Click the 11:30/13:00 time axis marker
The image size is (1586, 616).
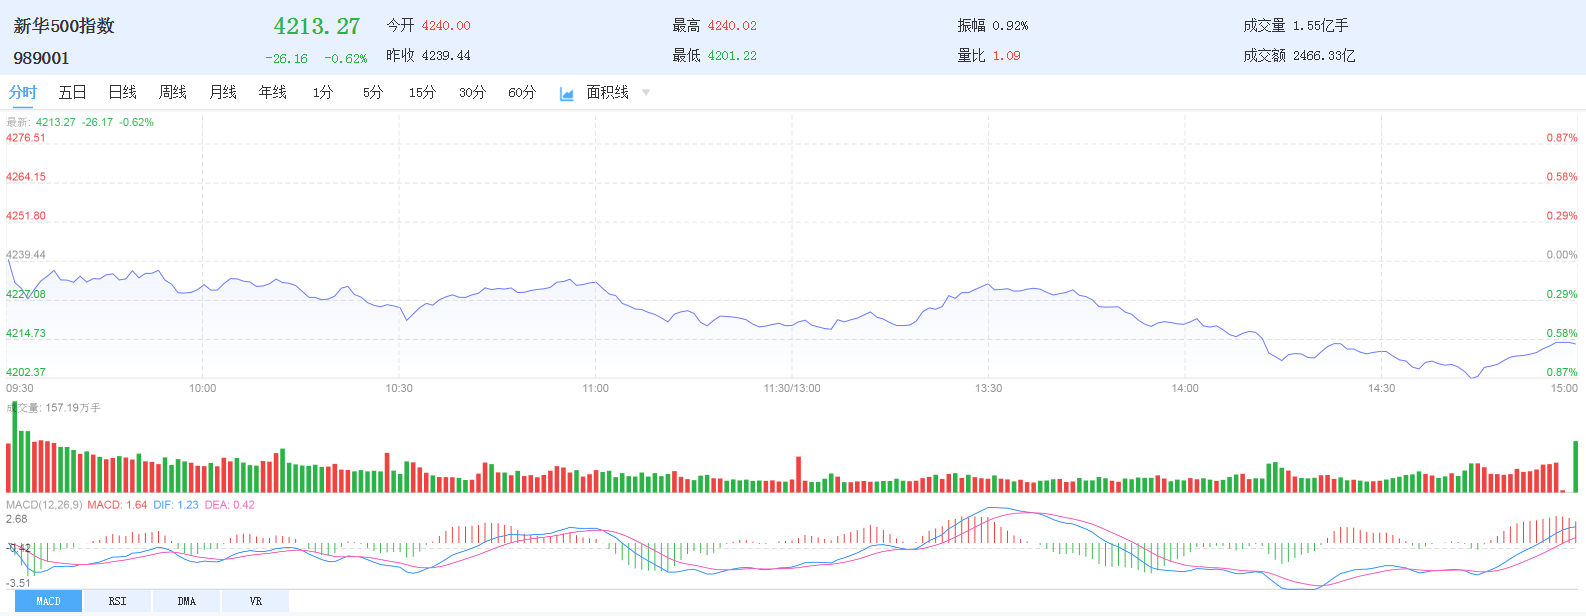point(791,388)
